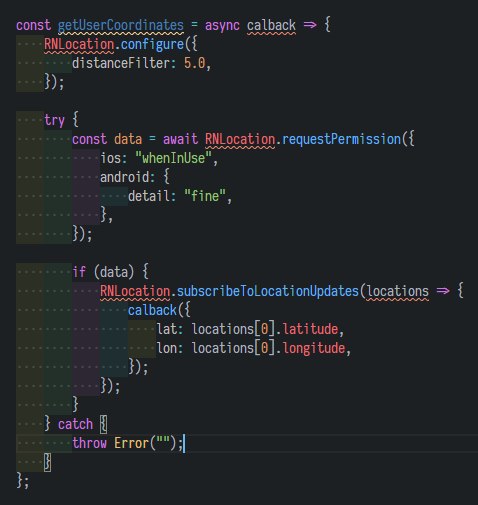Click the 5.0 numeric value
The width and height of the screenshot is (478, 505).
[x=194, y=63]
